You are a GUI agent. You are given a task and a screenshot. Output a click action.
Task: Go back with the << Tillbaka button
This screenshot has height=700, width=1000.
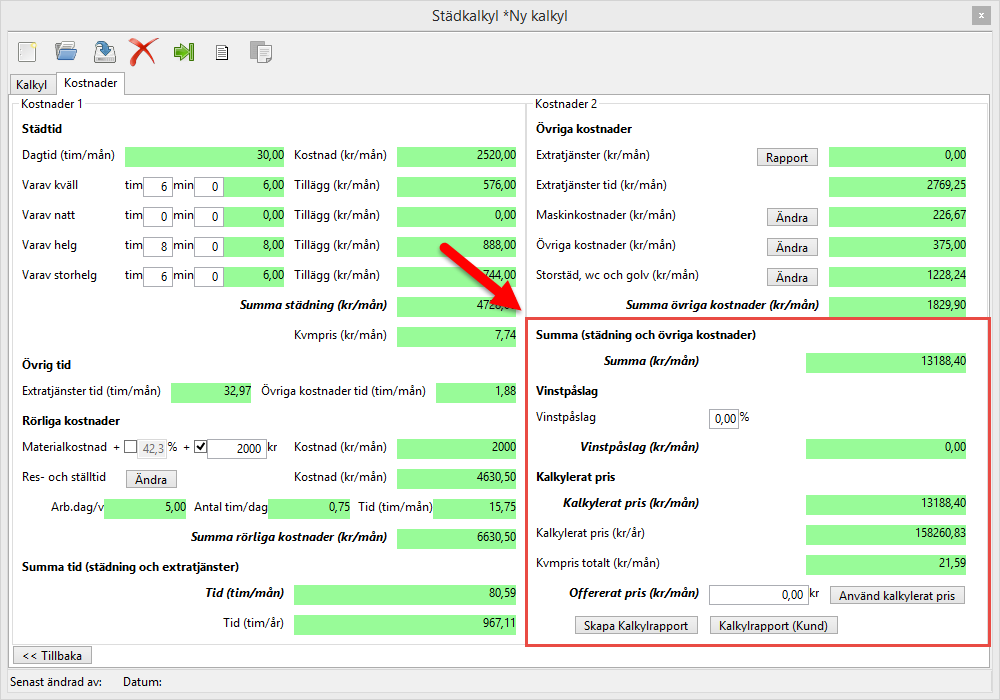[52, 655]
